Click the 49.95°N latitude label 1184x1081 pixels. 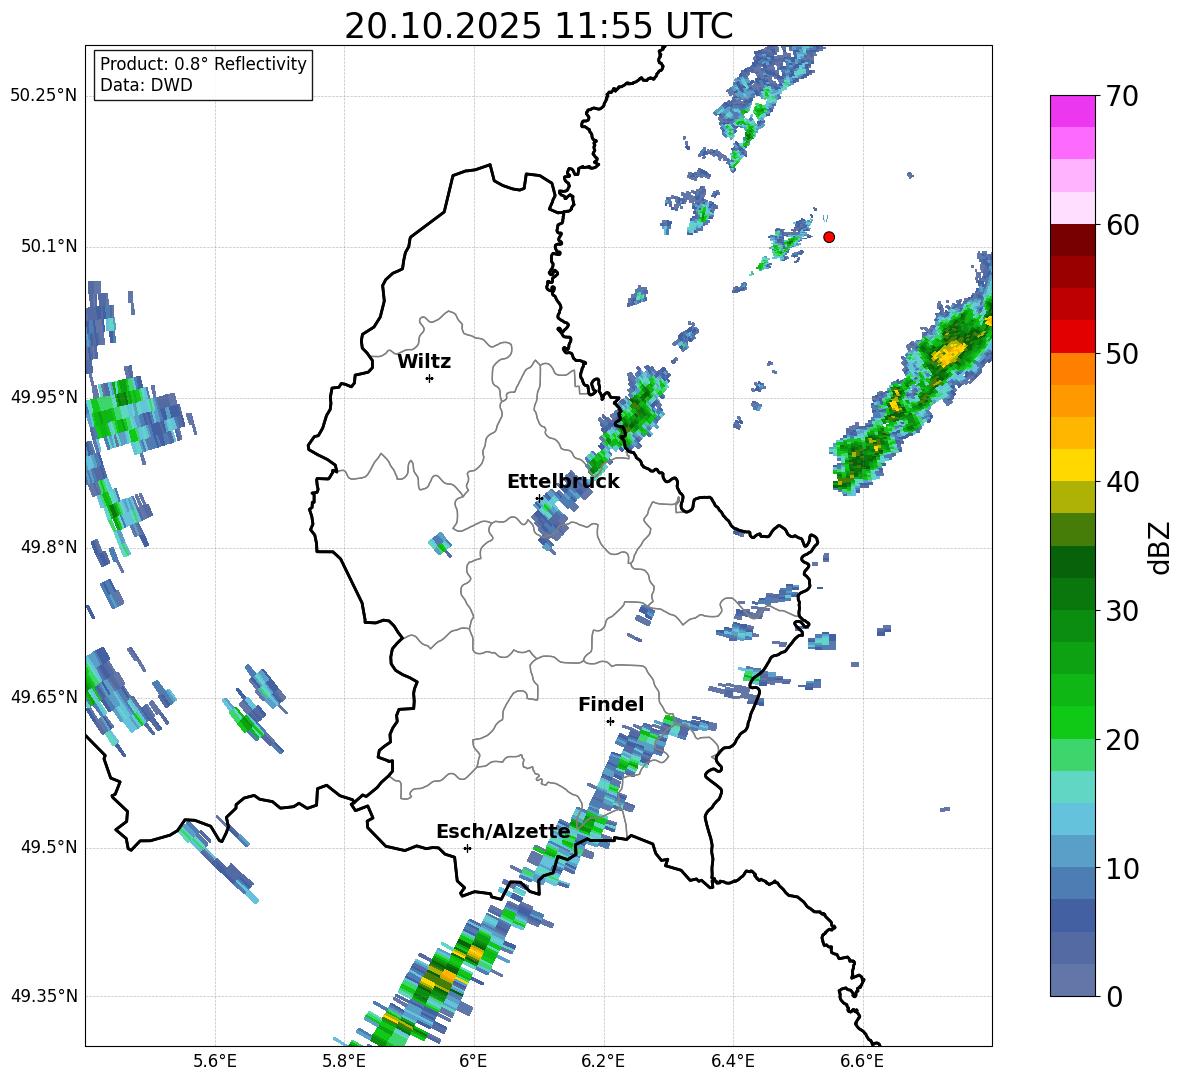(44, 397)
